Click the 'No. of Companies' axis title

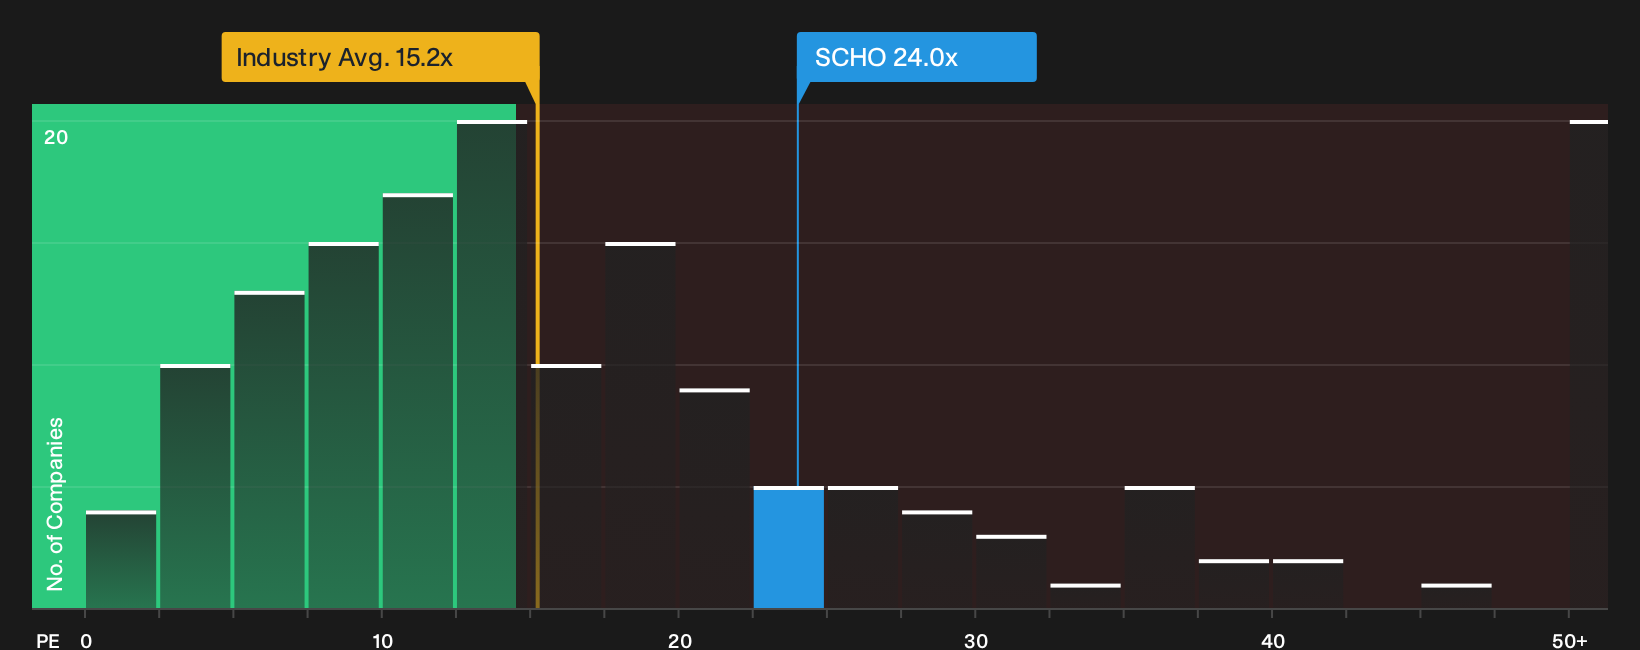point(55,504)
